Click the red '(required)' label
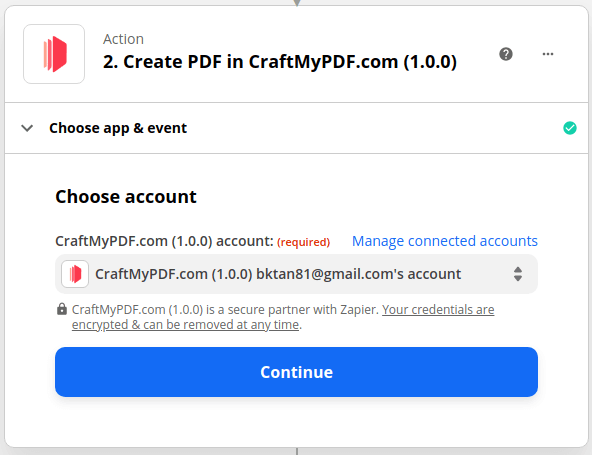The height and width of the screenshot is (455, 592). coord(304,242)
